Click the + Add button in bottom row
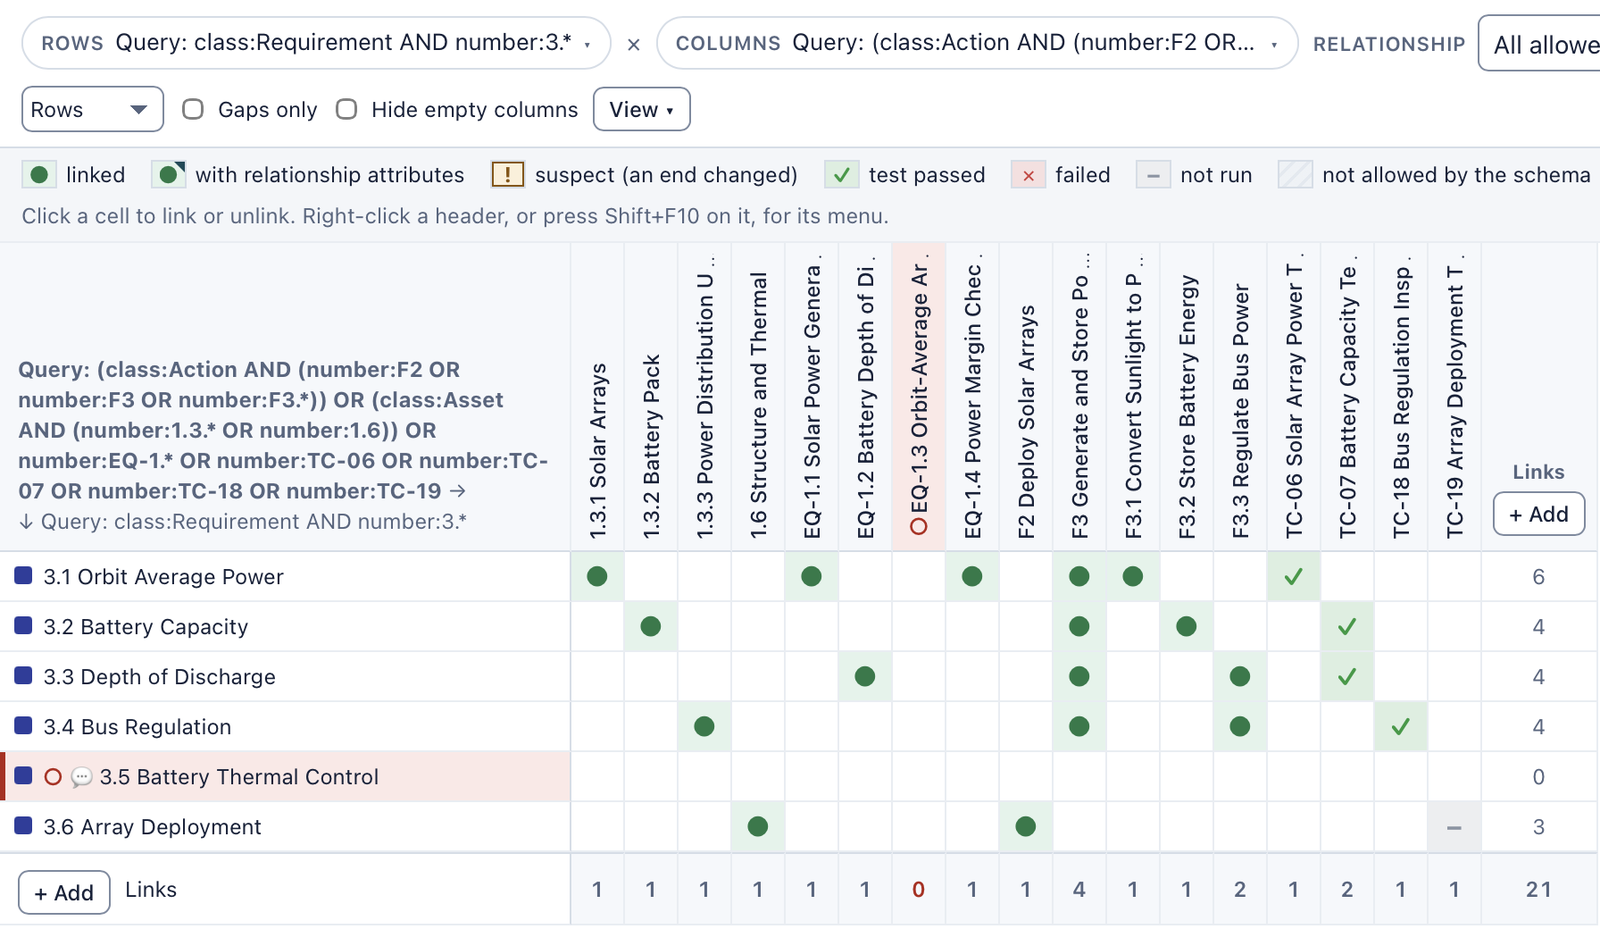 (64, 892)
